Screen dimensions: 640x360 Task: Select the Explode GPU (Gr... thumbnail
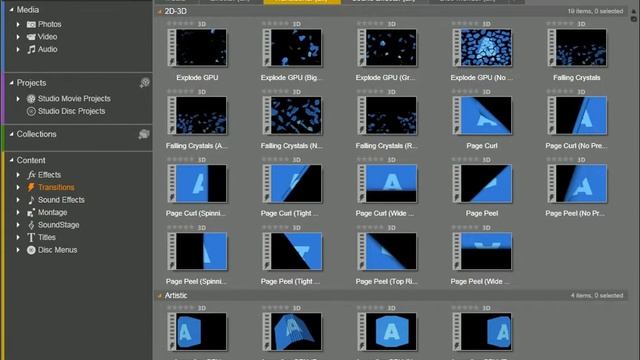coord(387,47)
